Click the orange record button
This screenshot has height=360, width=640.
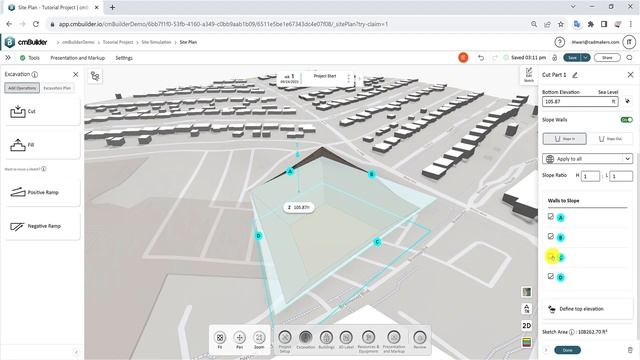(463, 58)
